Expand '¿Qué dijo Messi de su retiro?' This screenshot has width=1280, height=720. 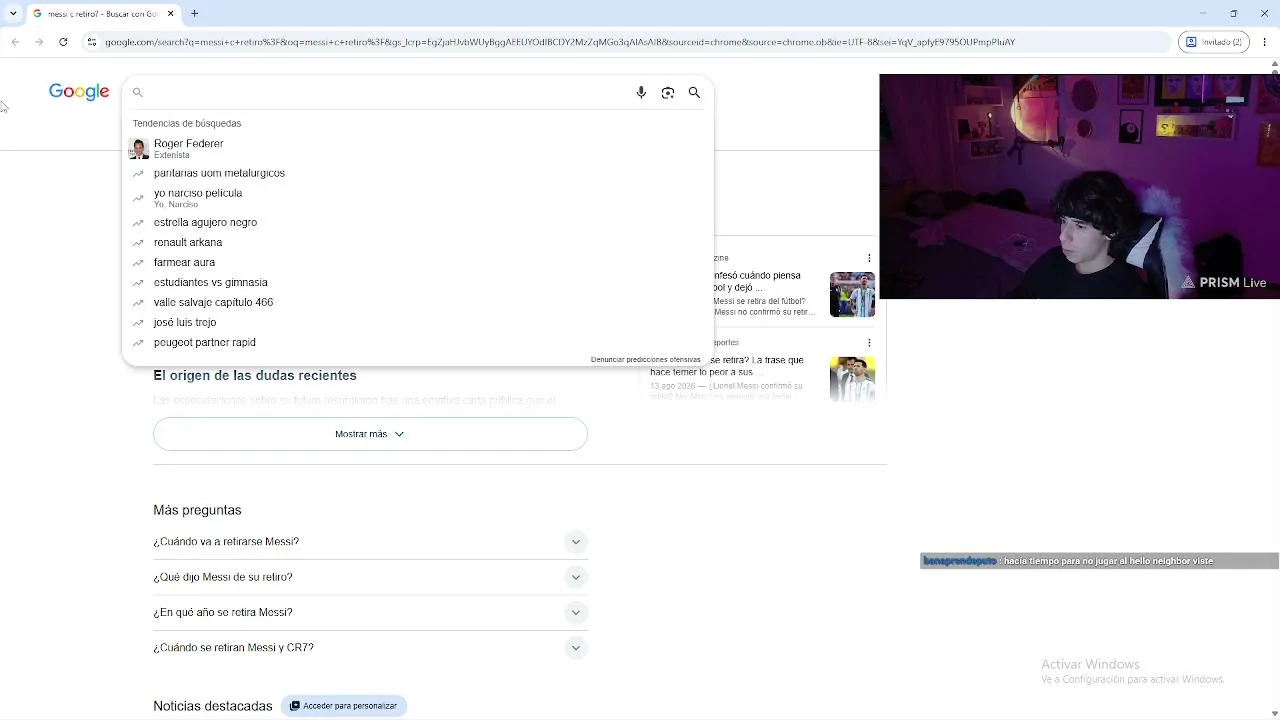(370, 577)
